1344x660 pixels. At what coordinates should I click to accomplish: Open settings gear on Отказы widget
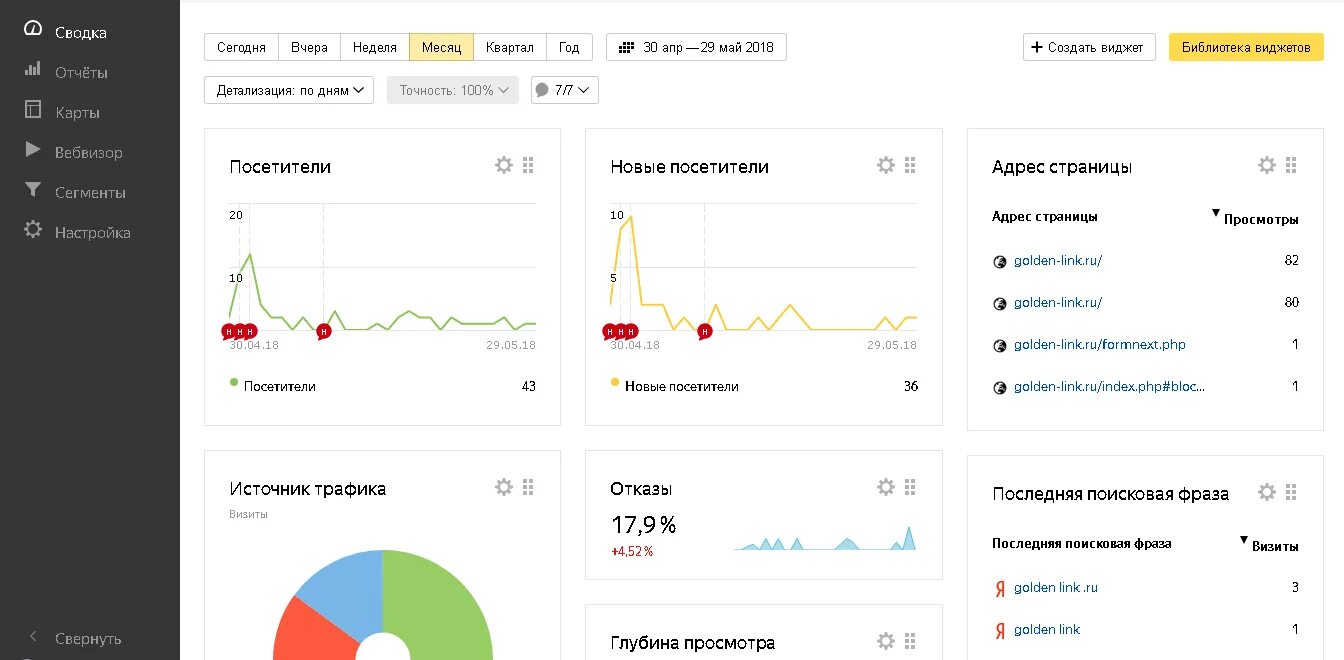(885, 487)
